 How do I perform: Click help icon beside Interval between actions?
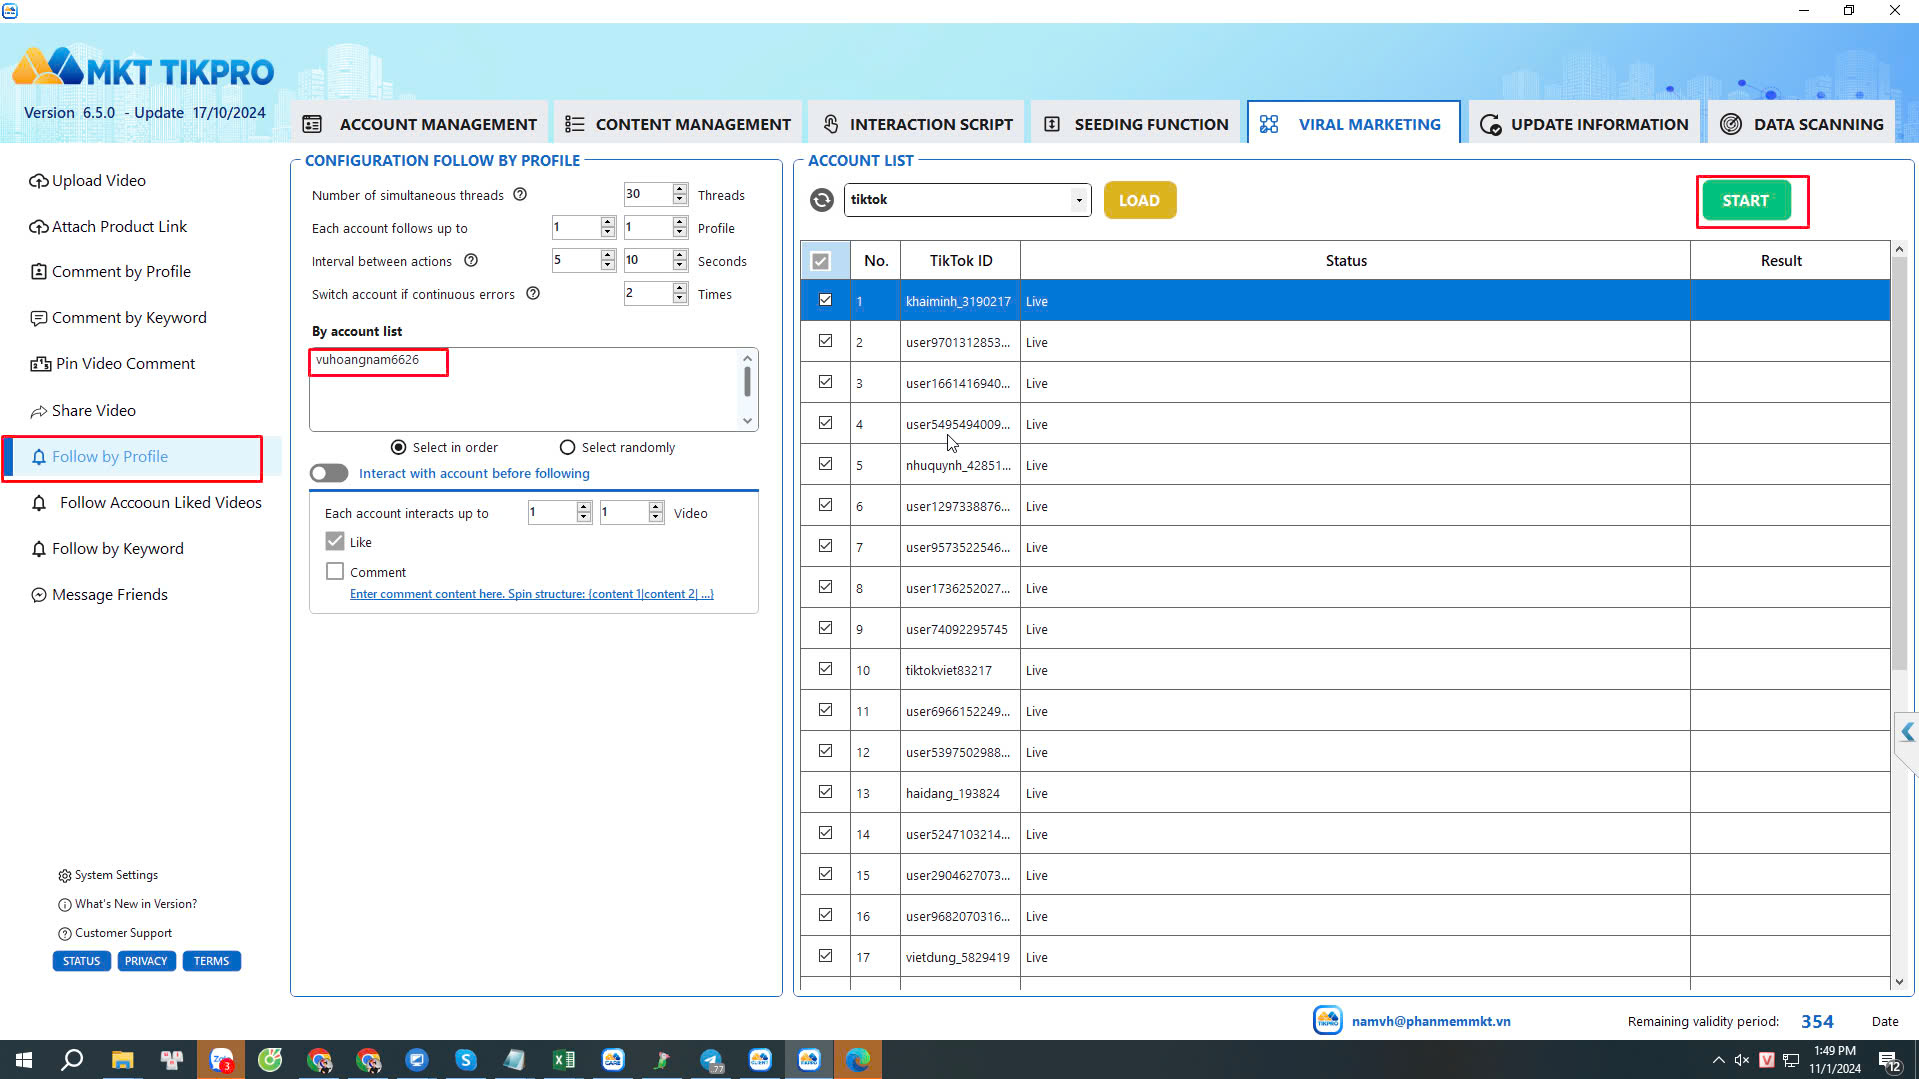coord(471,261)
